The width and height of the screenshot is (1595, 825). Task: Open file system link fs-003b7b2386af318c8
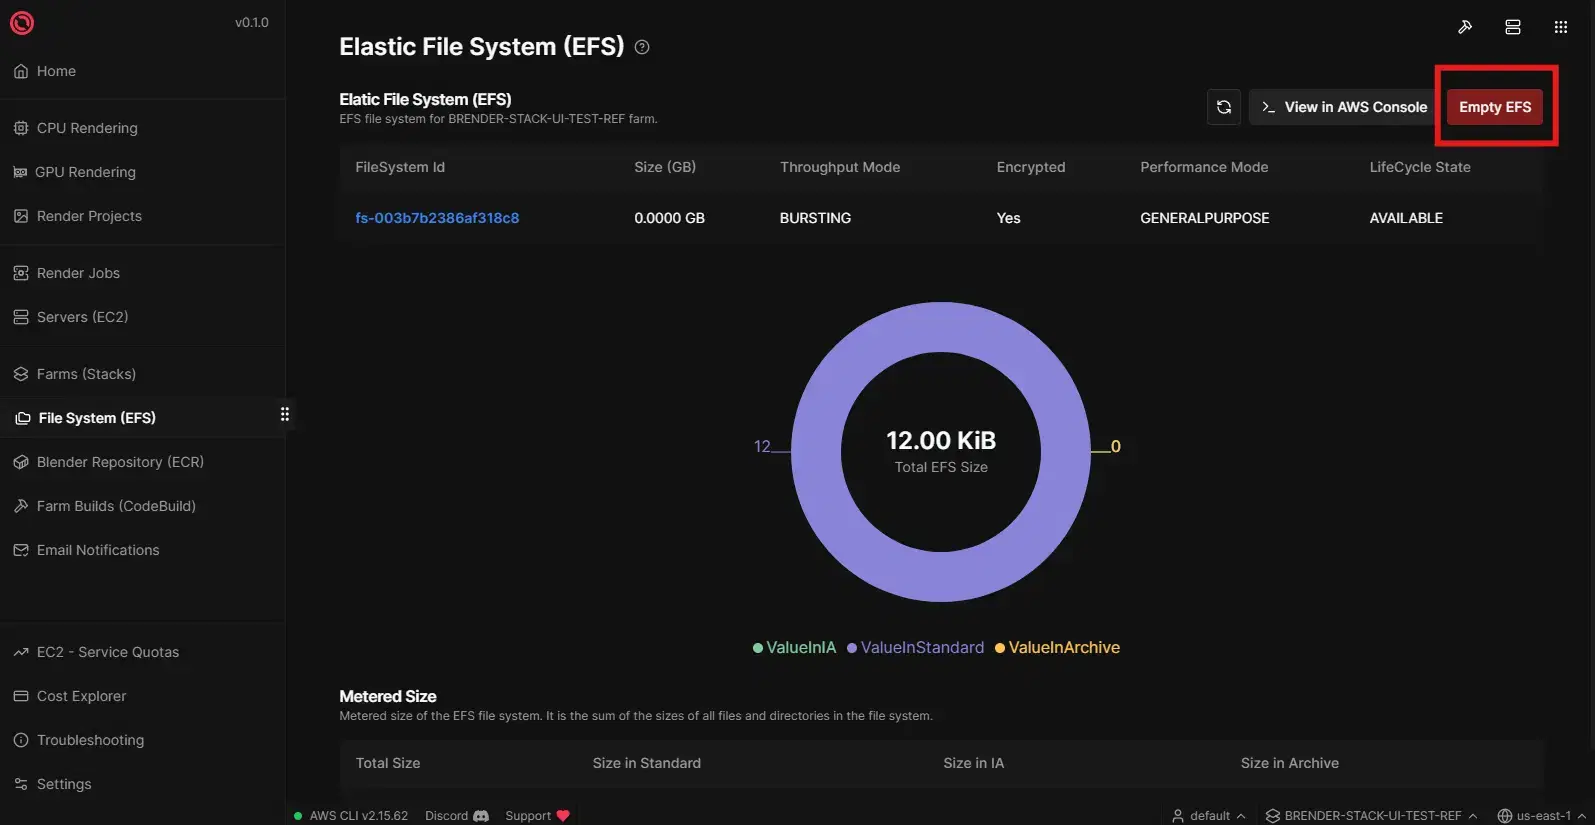[437, 218]
